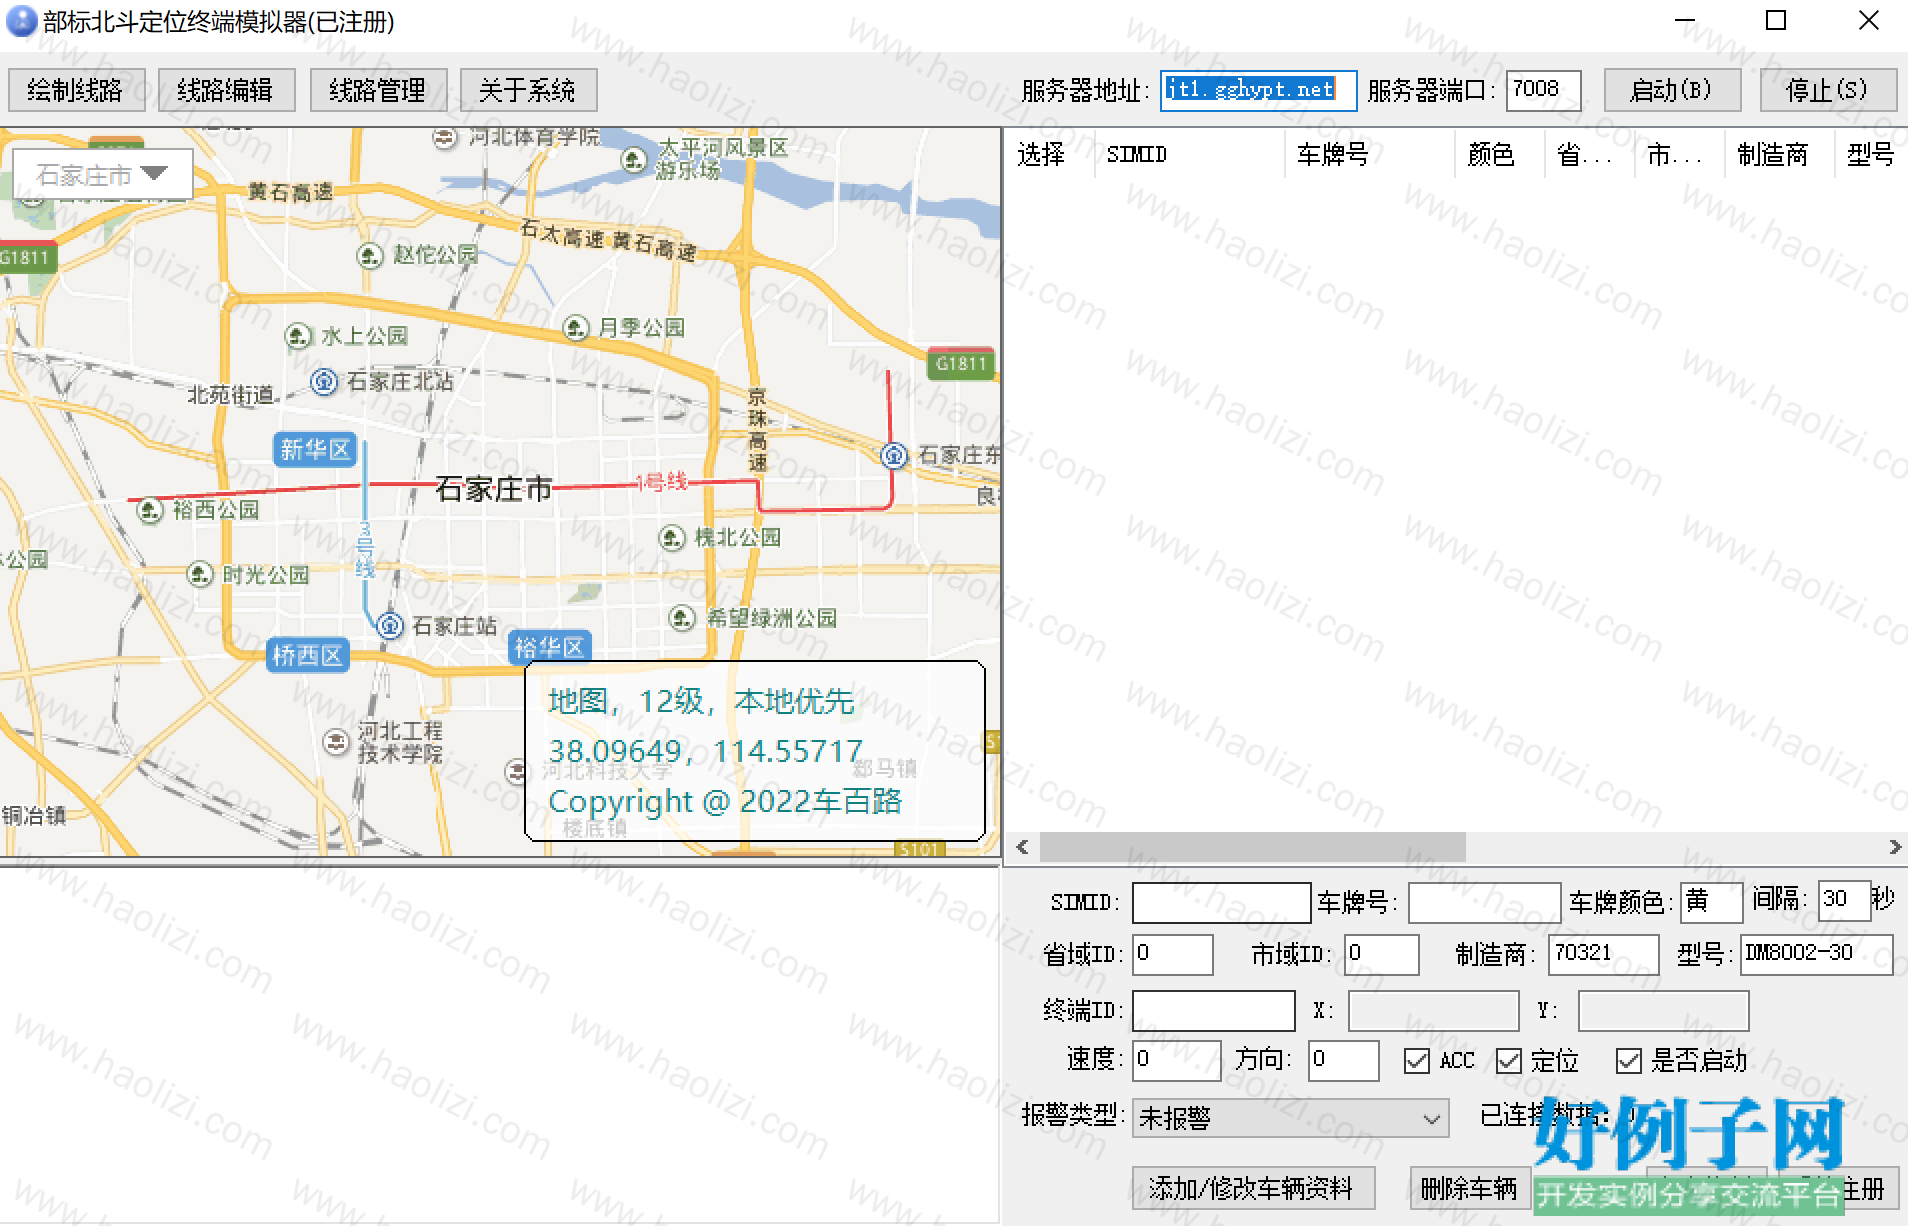Click the app icon in the title bar
Screen dimensions: 1908x1226
21,21
